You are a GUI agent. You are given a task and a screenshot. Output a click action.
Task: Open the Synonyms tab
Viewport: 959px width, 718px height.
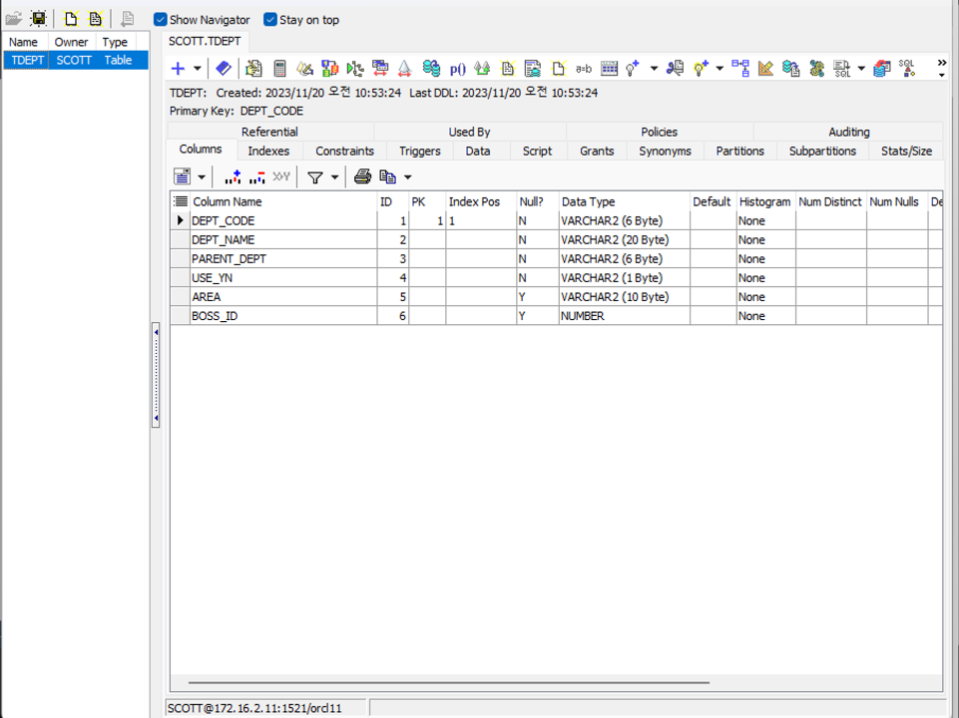pyautogui.click(x=665, y=151)
